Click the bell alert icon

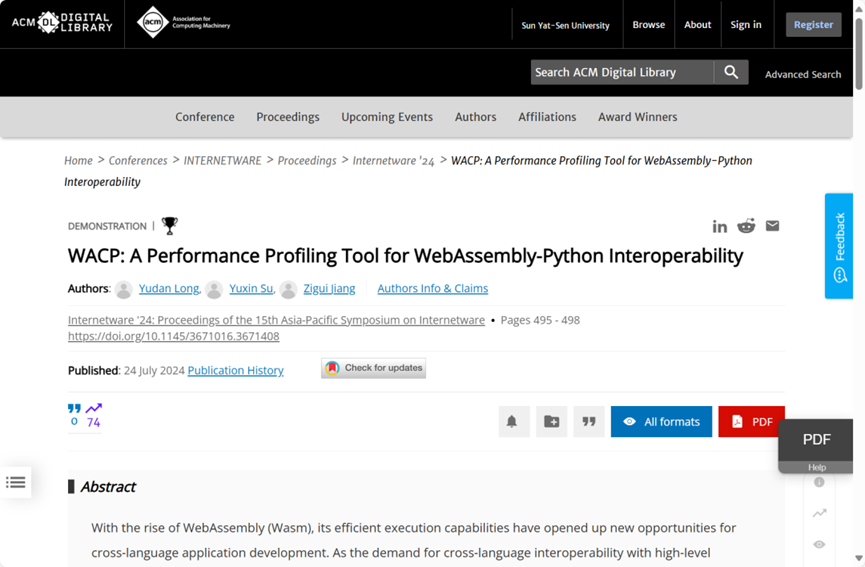coord(512,422)
